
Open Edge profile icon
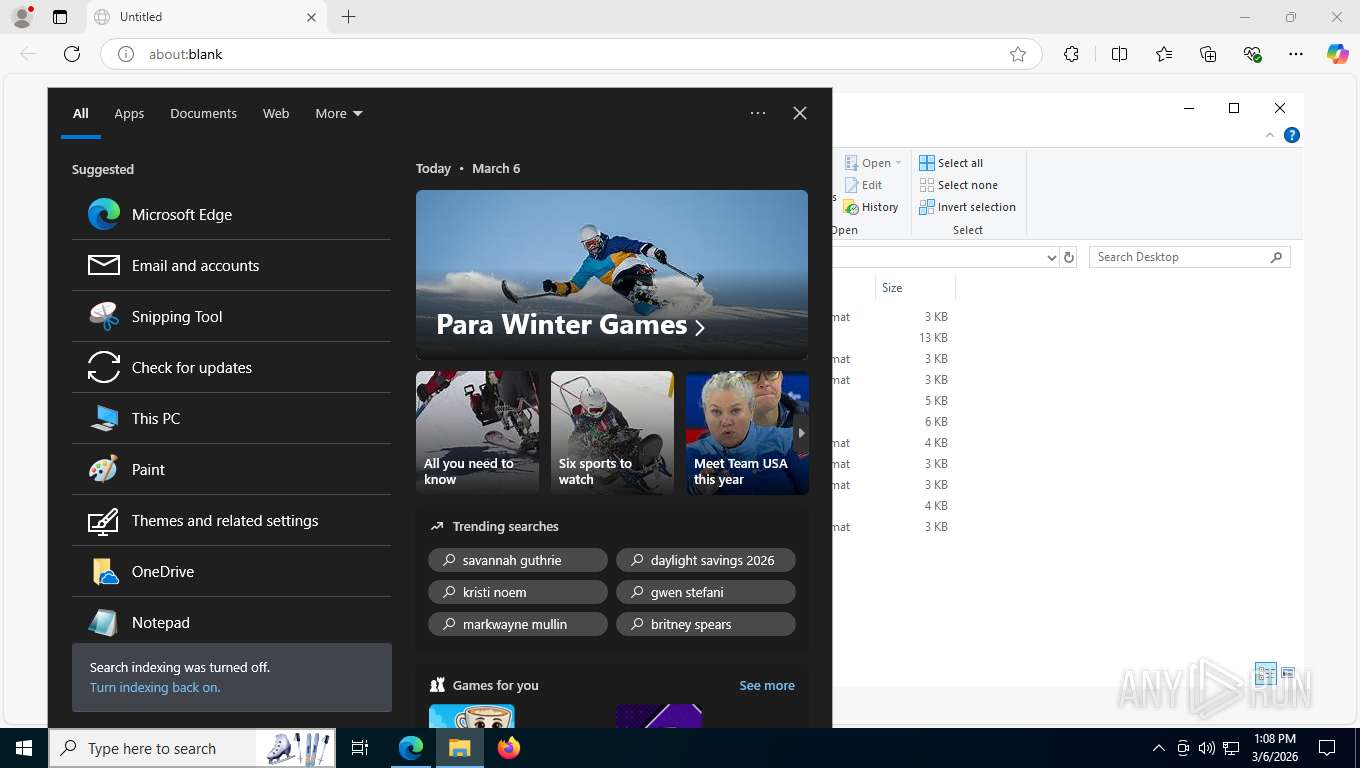(x=22, y=17)
